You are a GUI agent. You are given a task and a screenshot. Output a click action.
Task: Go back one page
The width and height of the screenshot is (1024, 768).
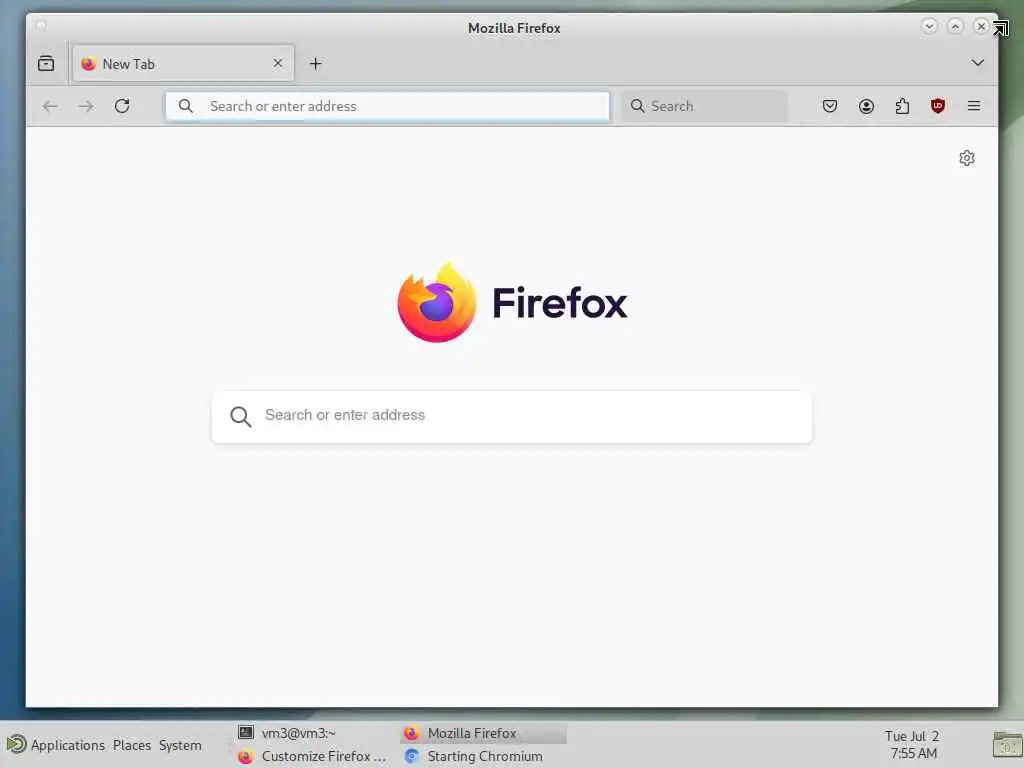pyautogui.click(x=50, y=106)
